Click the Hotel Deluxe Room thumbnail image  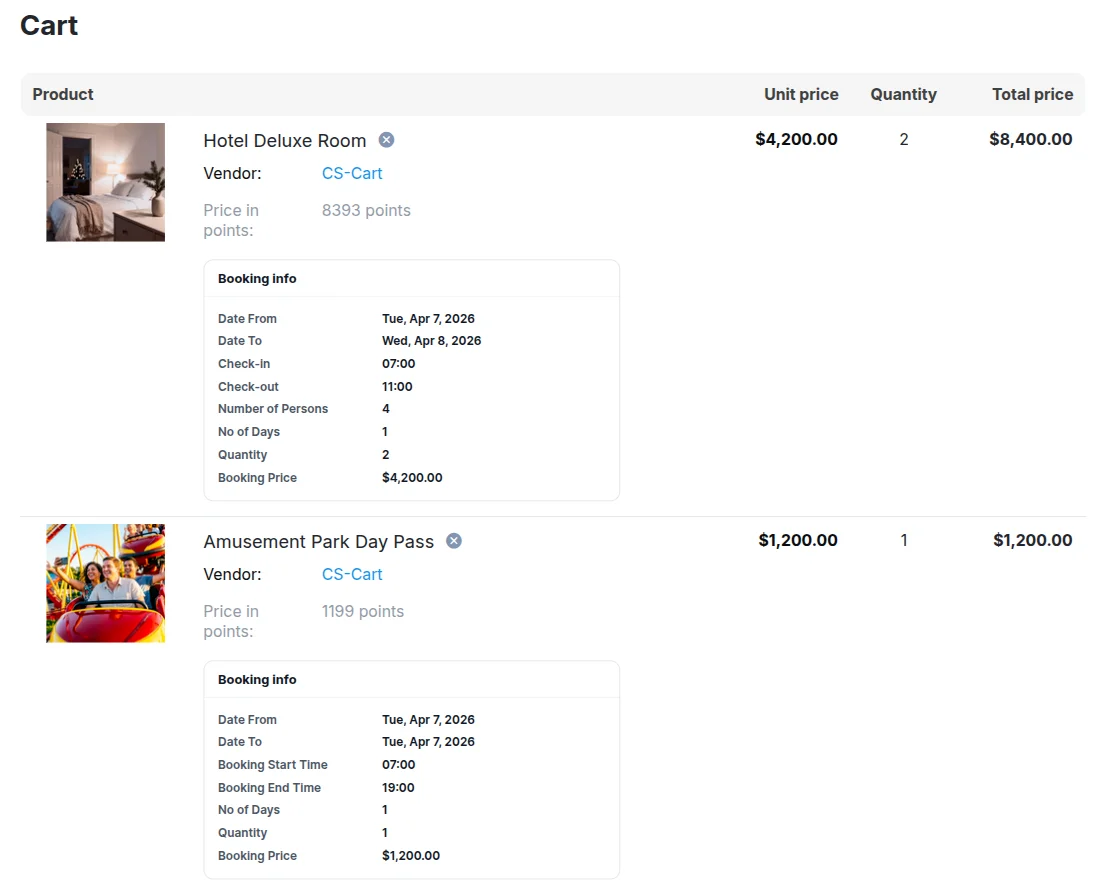pyautogui.click(x=105, y=182)
